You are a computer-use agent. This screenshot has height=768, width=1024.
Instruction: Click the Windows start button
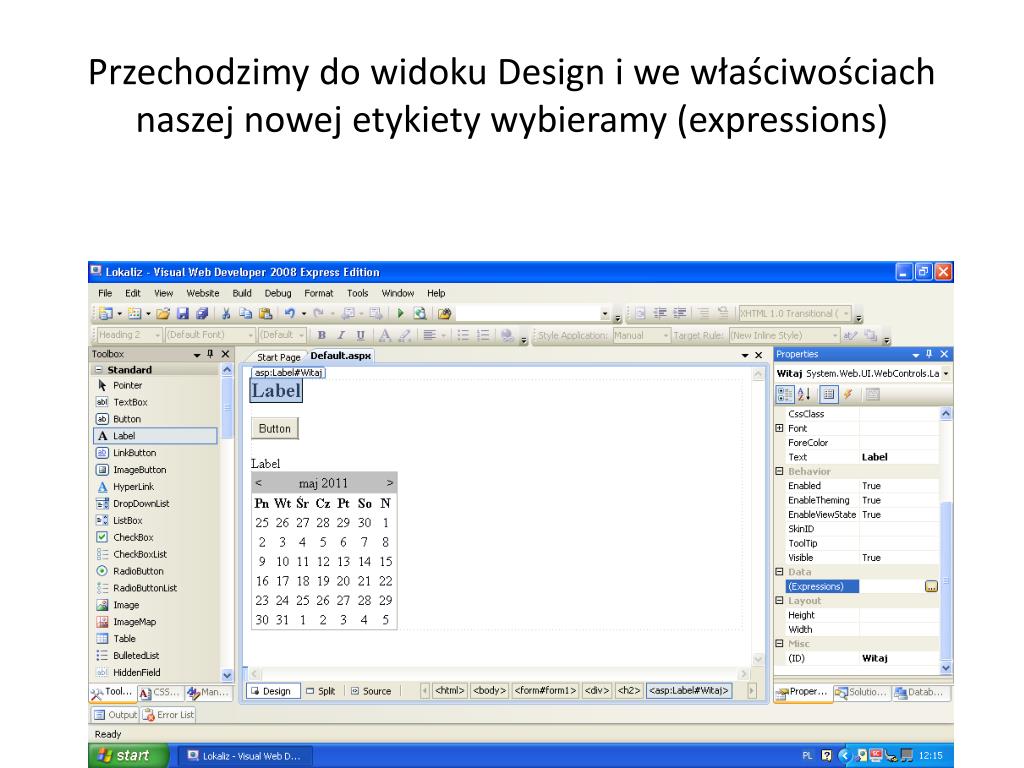click(129, 756)
